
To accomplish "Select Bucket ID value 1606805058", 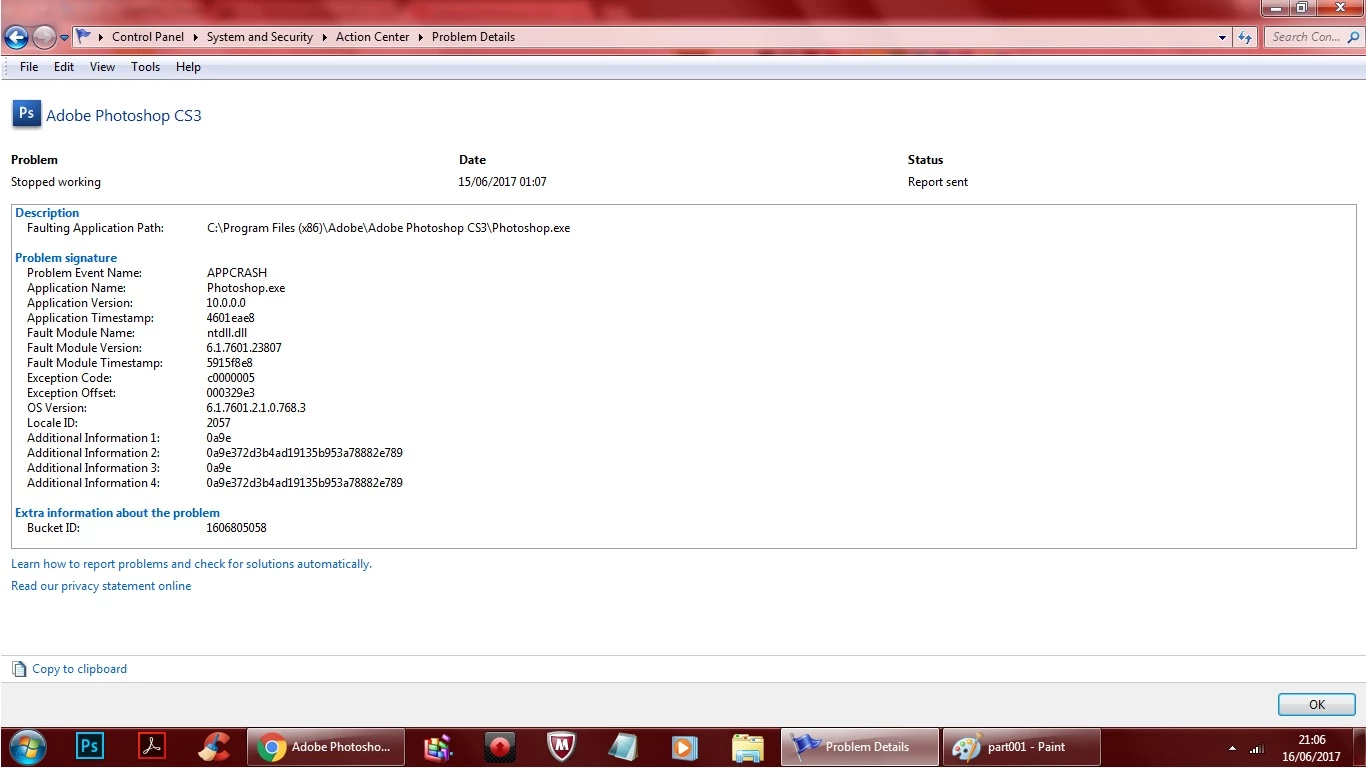I will (x=236, y=528).
